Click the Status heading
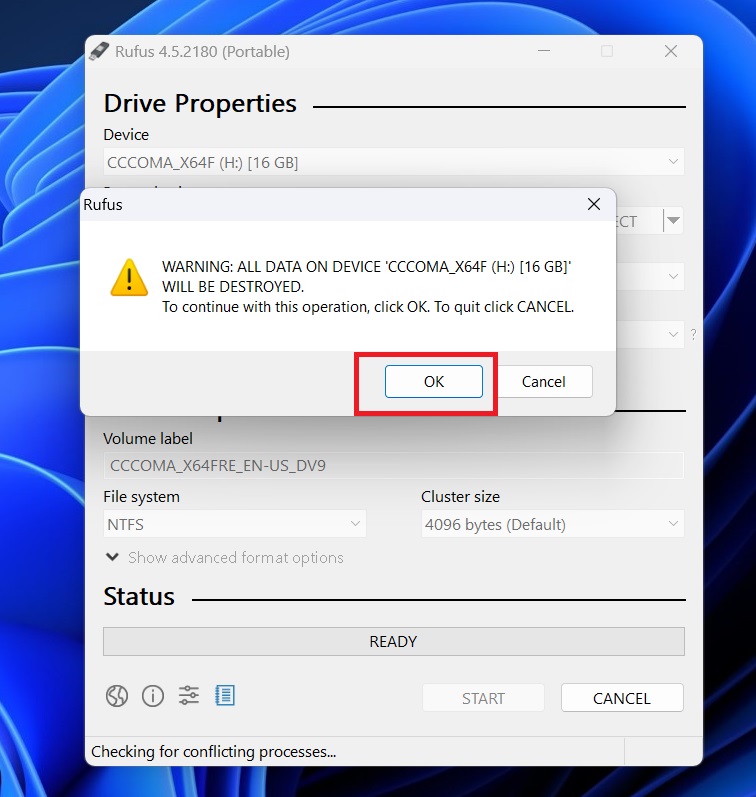Viewport: 756px width, 797px height. pyautogui.click(x=139, y=596)
